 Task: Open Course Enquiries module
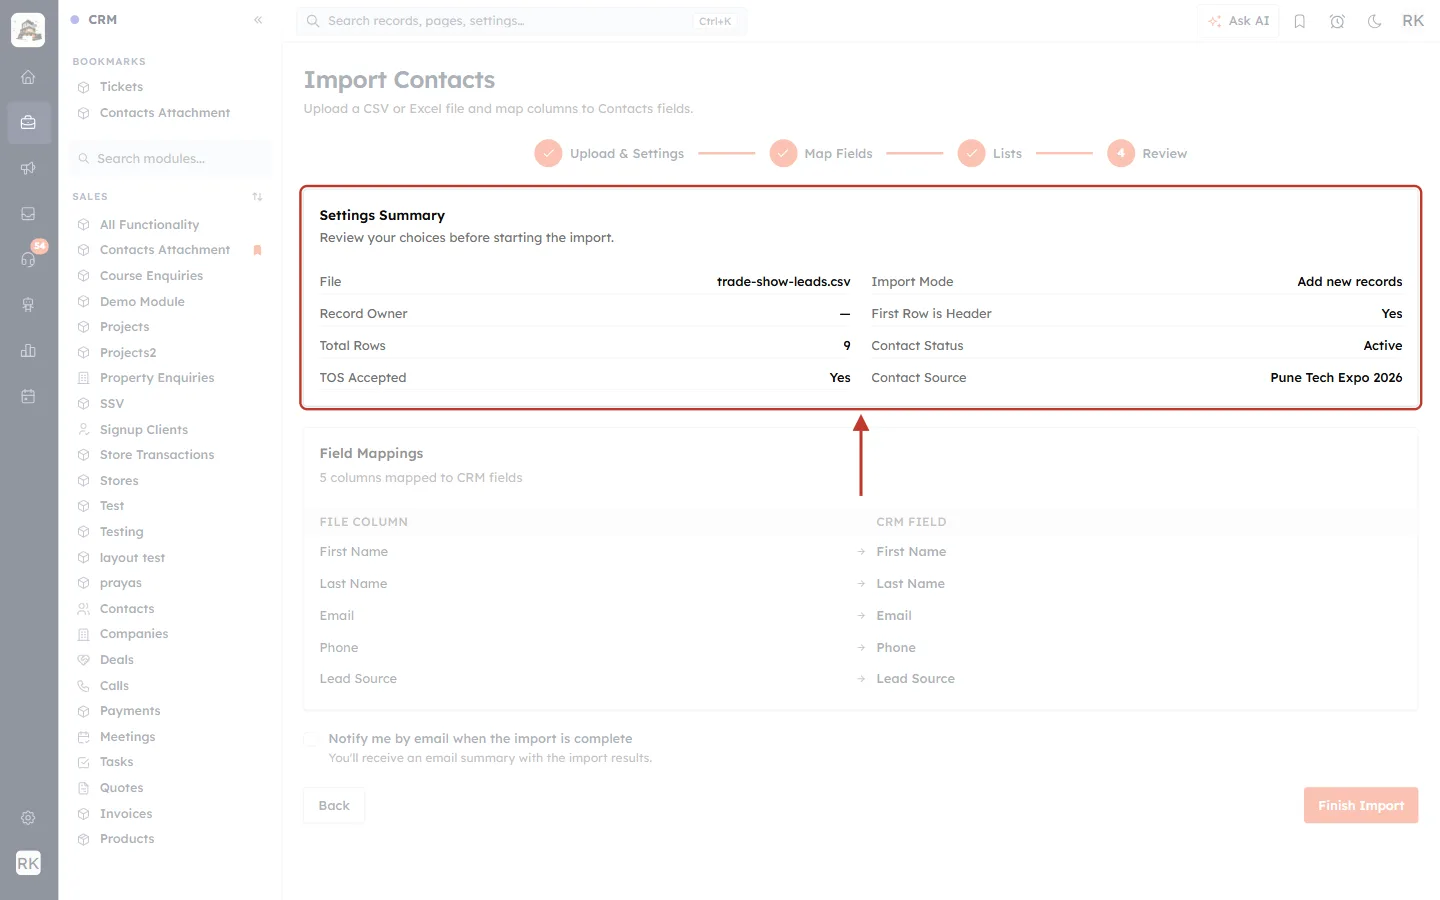[x=151, y=276]
